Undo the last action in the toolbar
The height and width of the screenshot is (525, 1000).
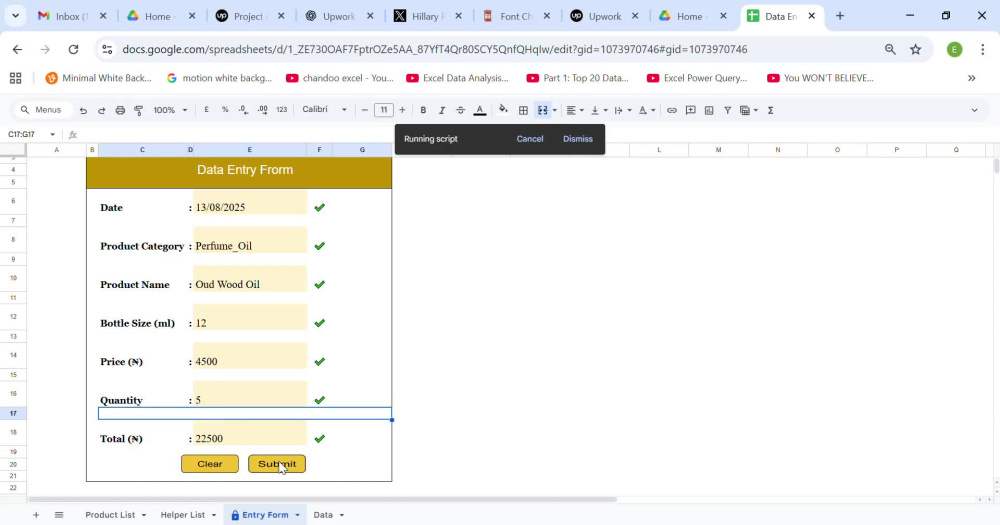click(x=83, y=110)
